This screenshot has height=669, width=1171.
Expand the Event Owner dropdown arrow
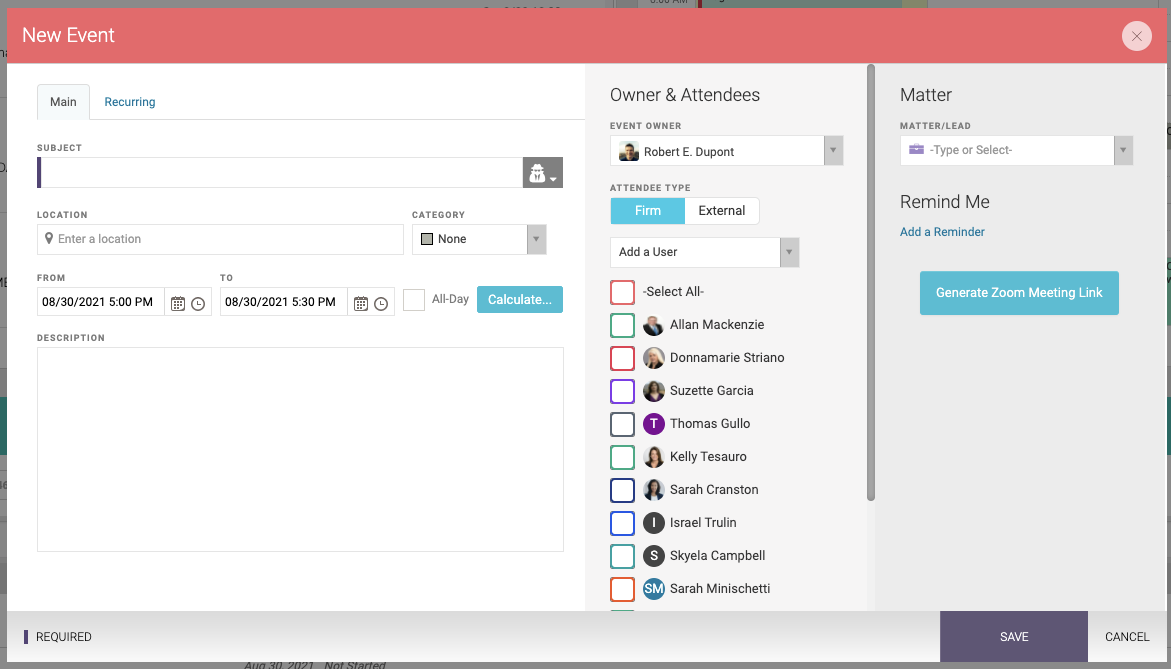(833, 151)
